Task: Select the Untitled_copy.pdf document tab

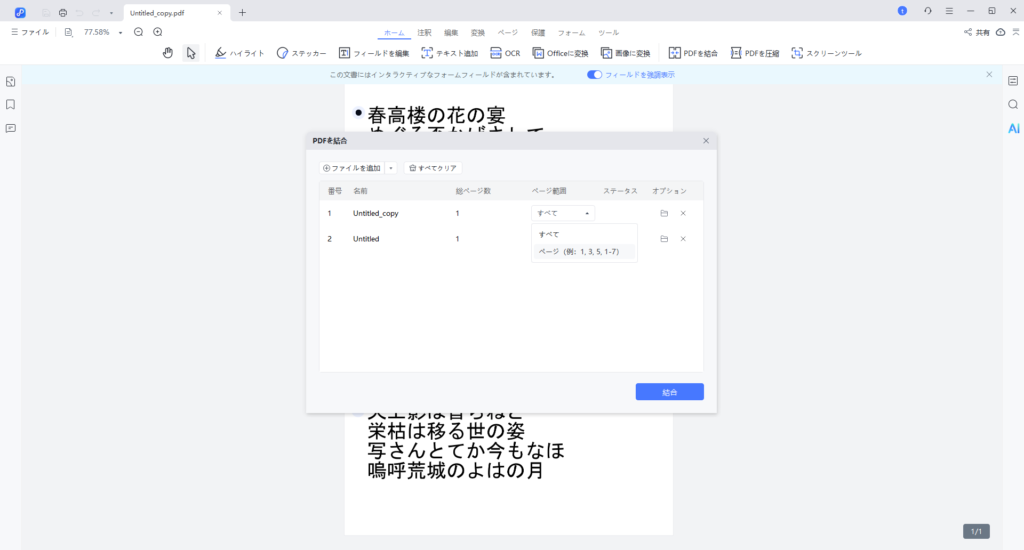Action: [176, 12]
